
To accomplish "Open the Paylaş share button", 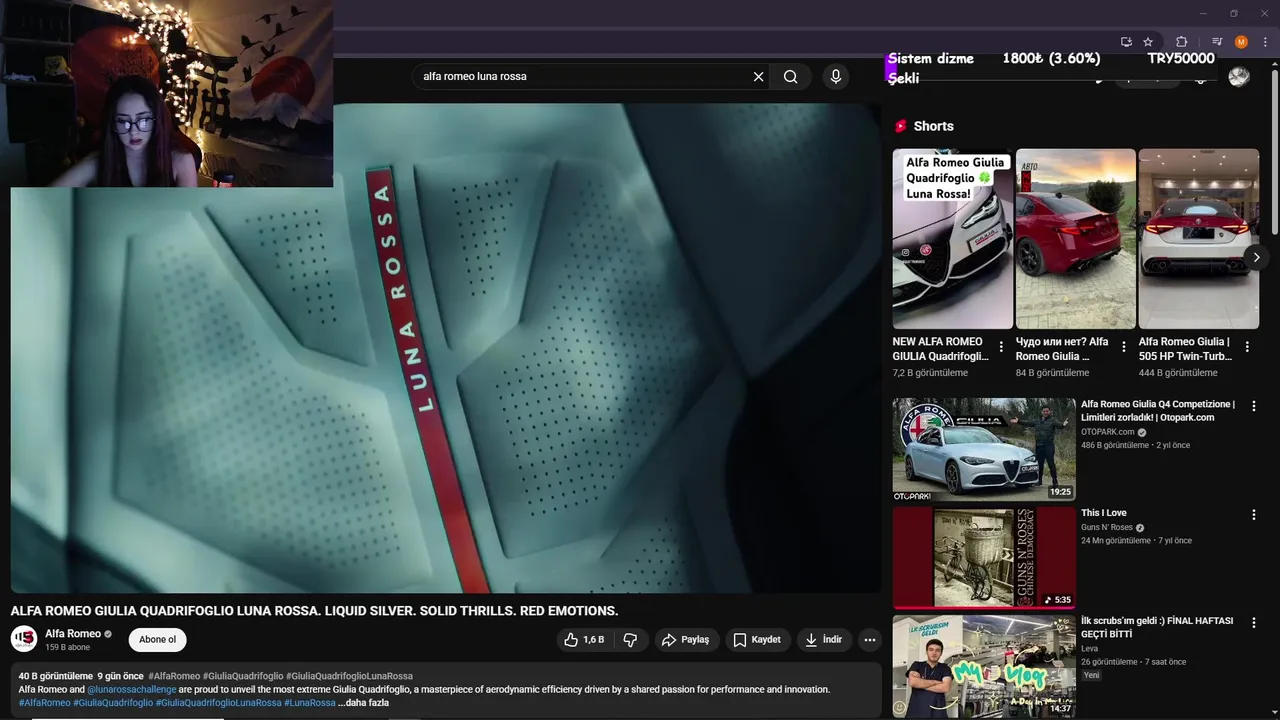I will (x=686, y=640).
